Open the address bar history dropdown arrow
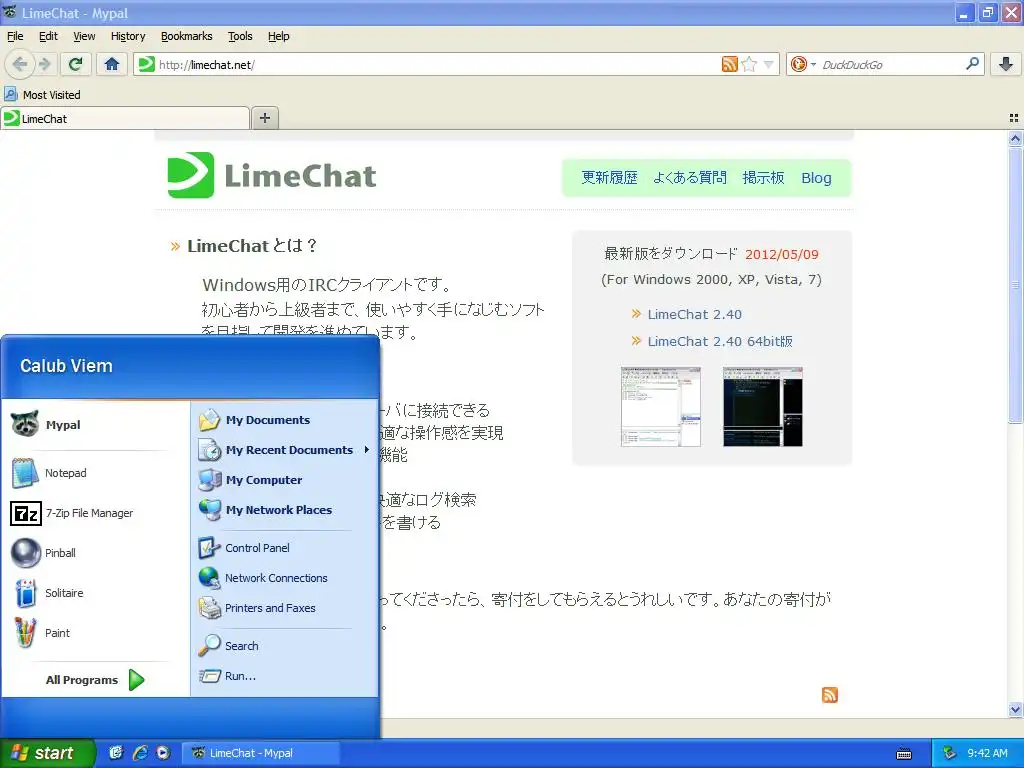 (769, 64)
